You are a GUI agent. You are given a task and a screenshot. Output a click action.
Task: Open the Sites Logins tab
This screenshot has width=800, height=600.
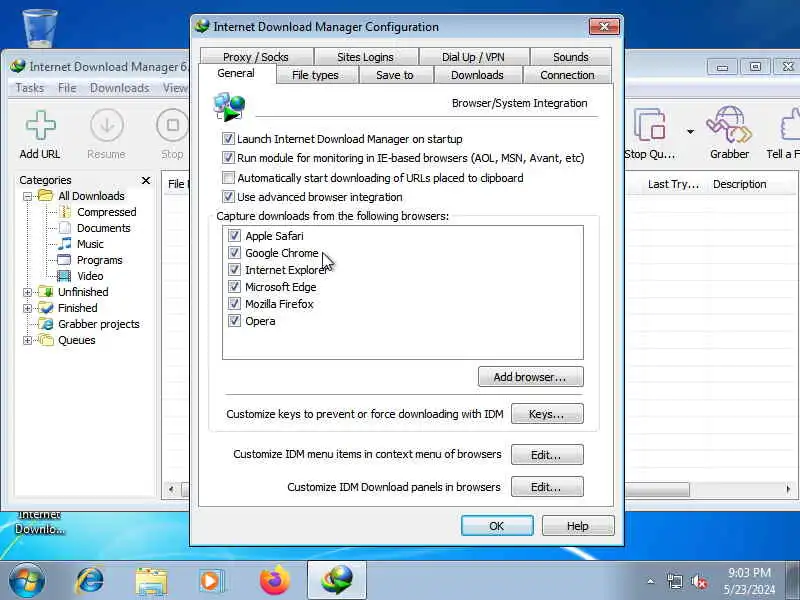(x=365, y=57)
